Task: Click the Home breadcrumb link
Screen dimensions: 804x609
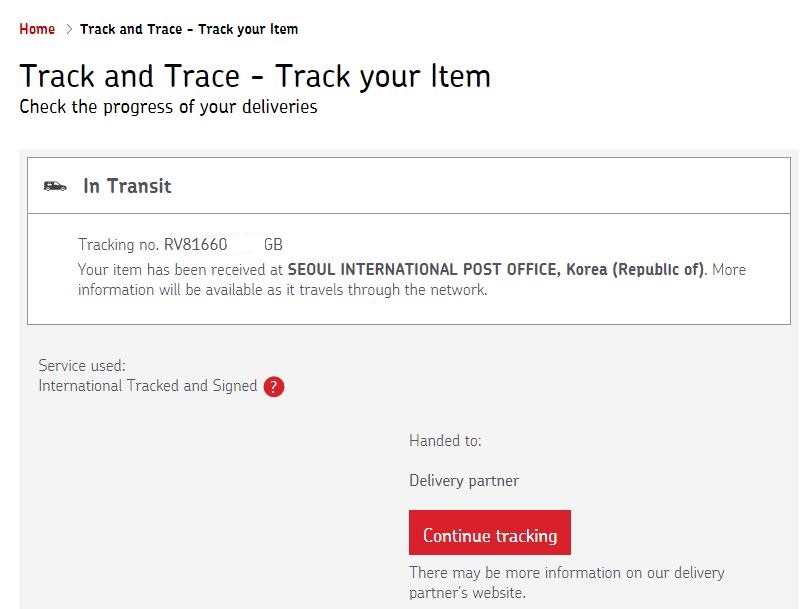Action: [37, 29]
